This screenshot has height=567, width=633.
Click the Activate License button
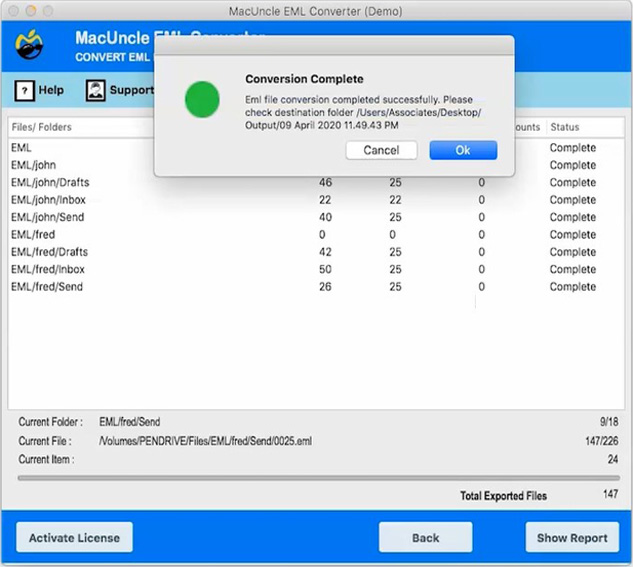pos(74,537)
